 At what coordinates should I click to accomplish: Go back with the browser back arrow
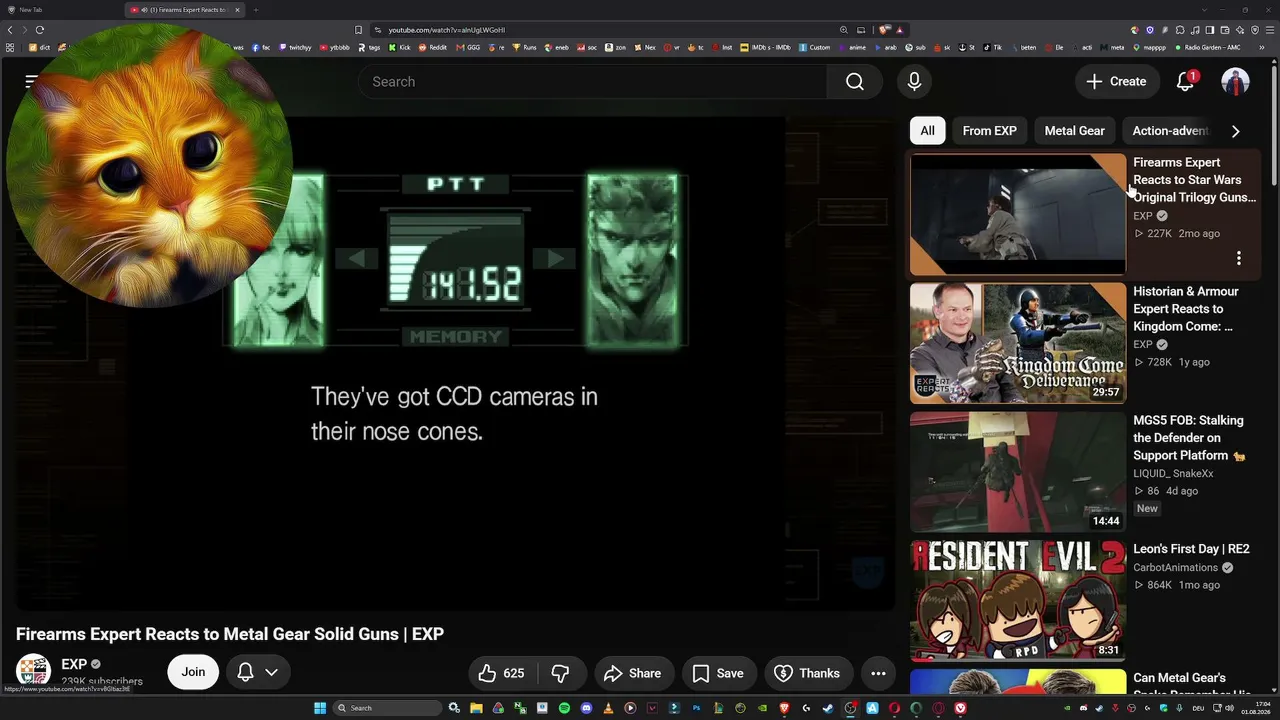(x=11, y=30)
